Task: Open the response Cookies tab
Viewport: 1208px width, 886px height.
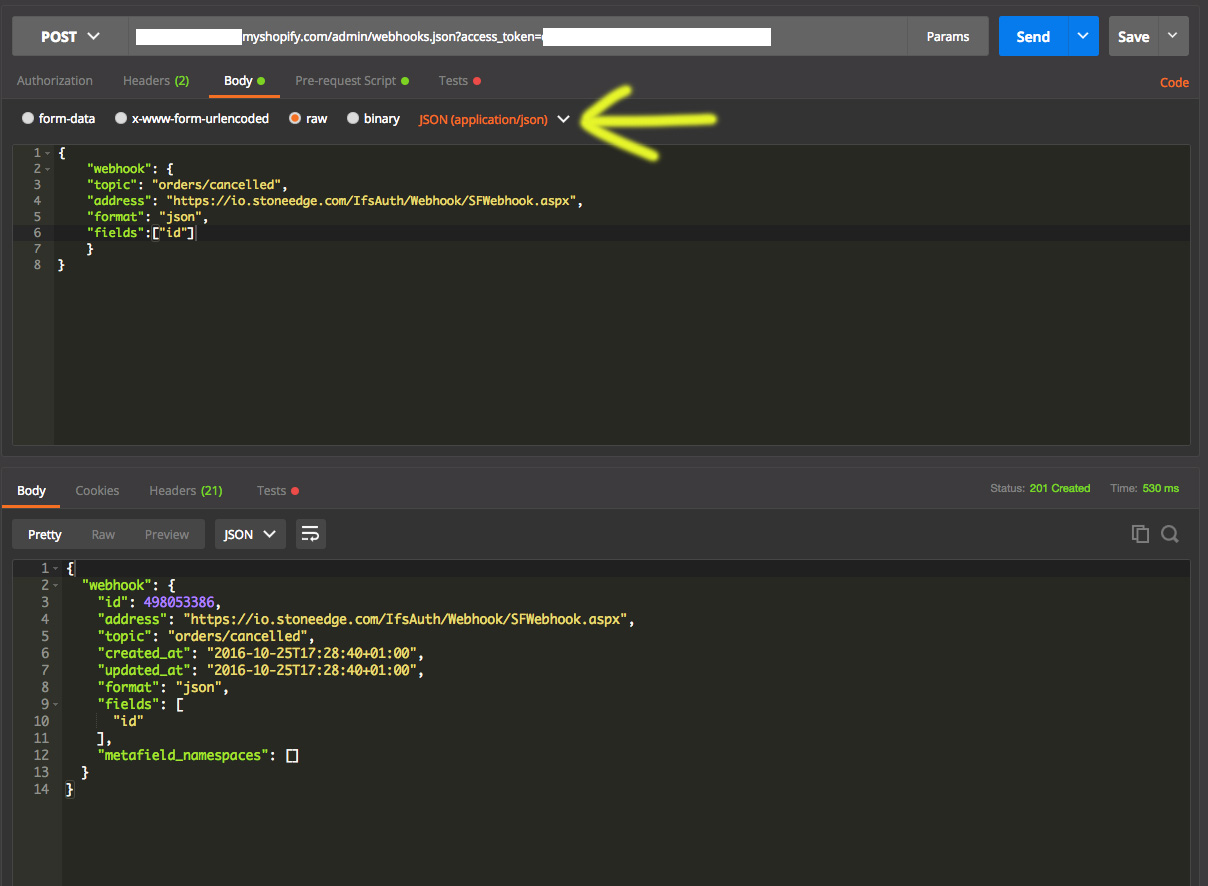Action: coord(97,490)
